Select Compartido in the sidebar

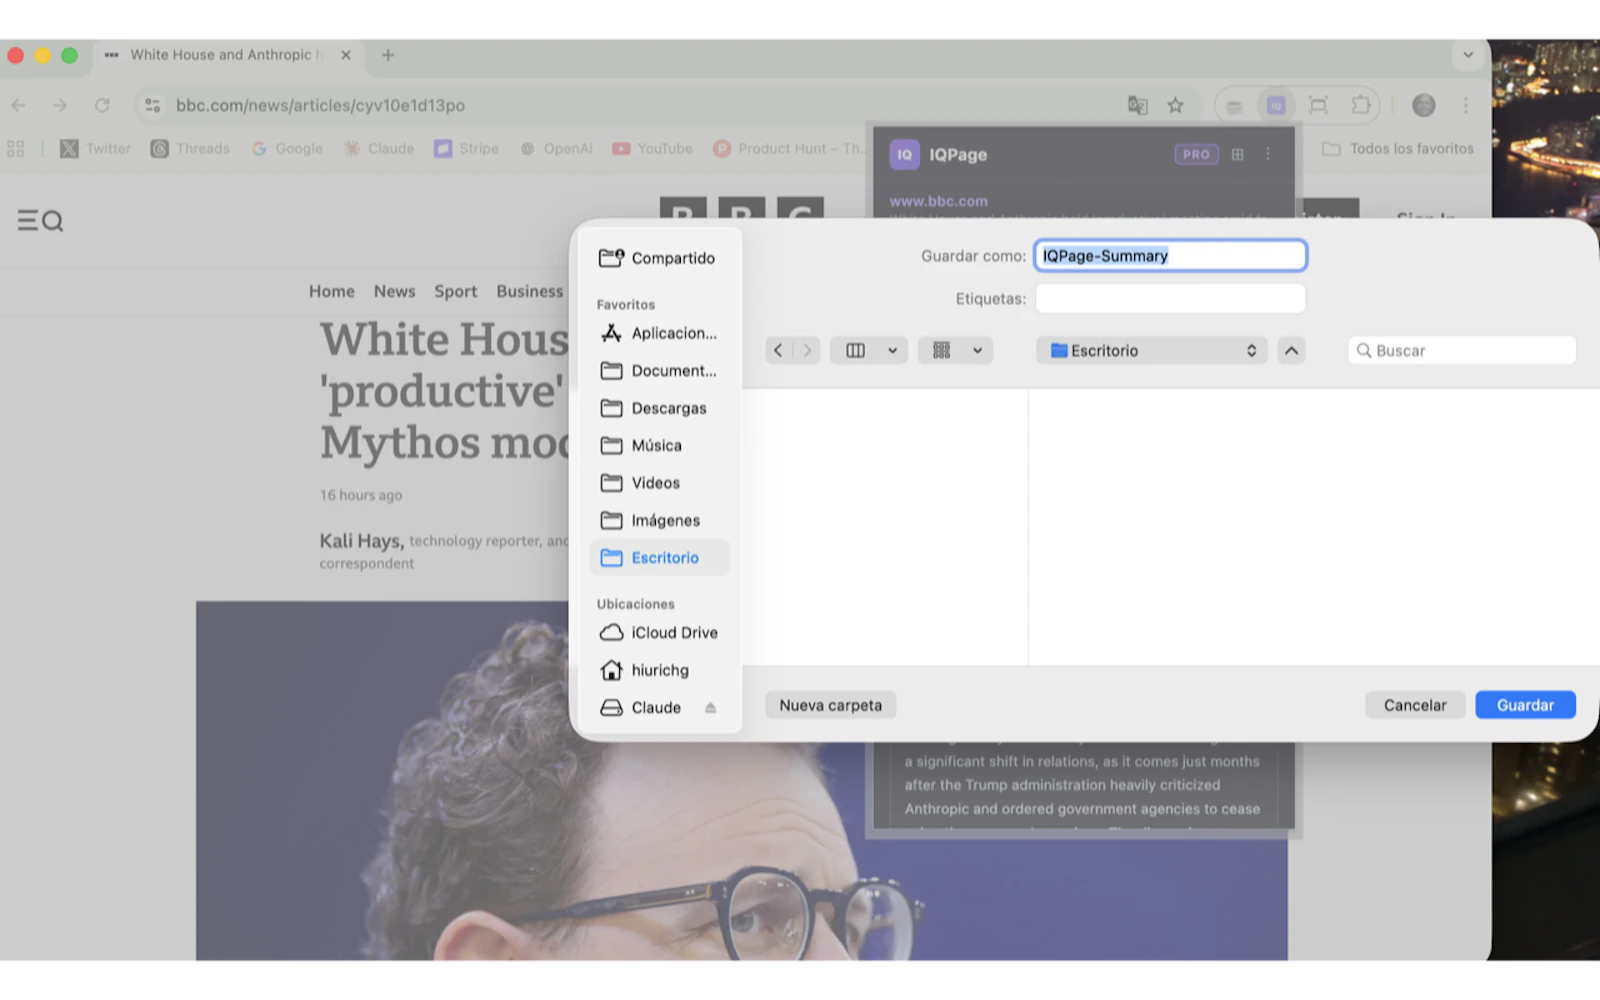(660, 258)
